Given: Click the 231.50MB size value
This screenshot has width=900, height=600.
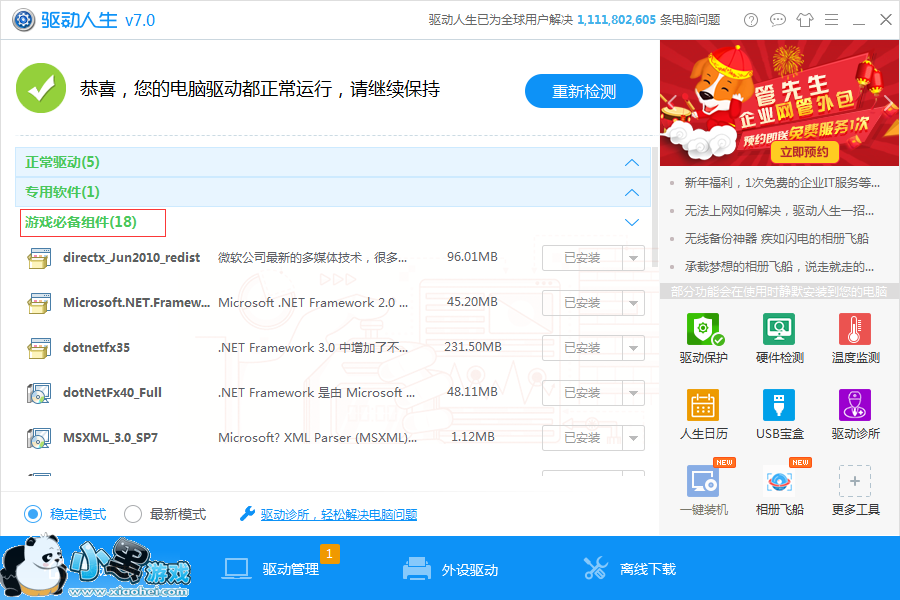Looking at the screenshot, I should pos(472,347).
